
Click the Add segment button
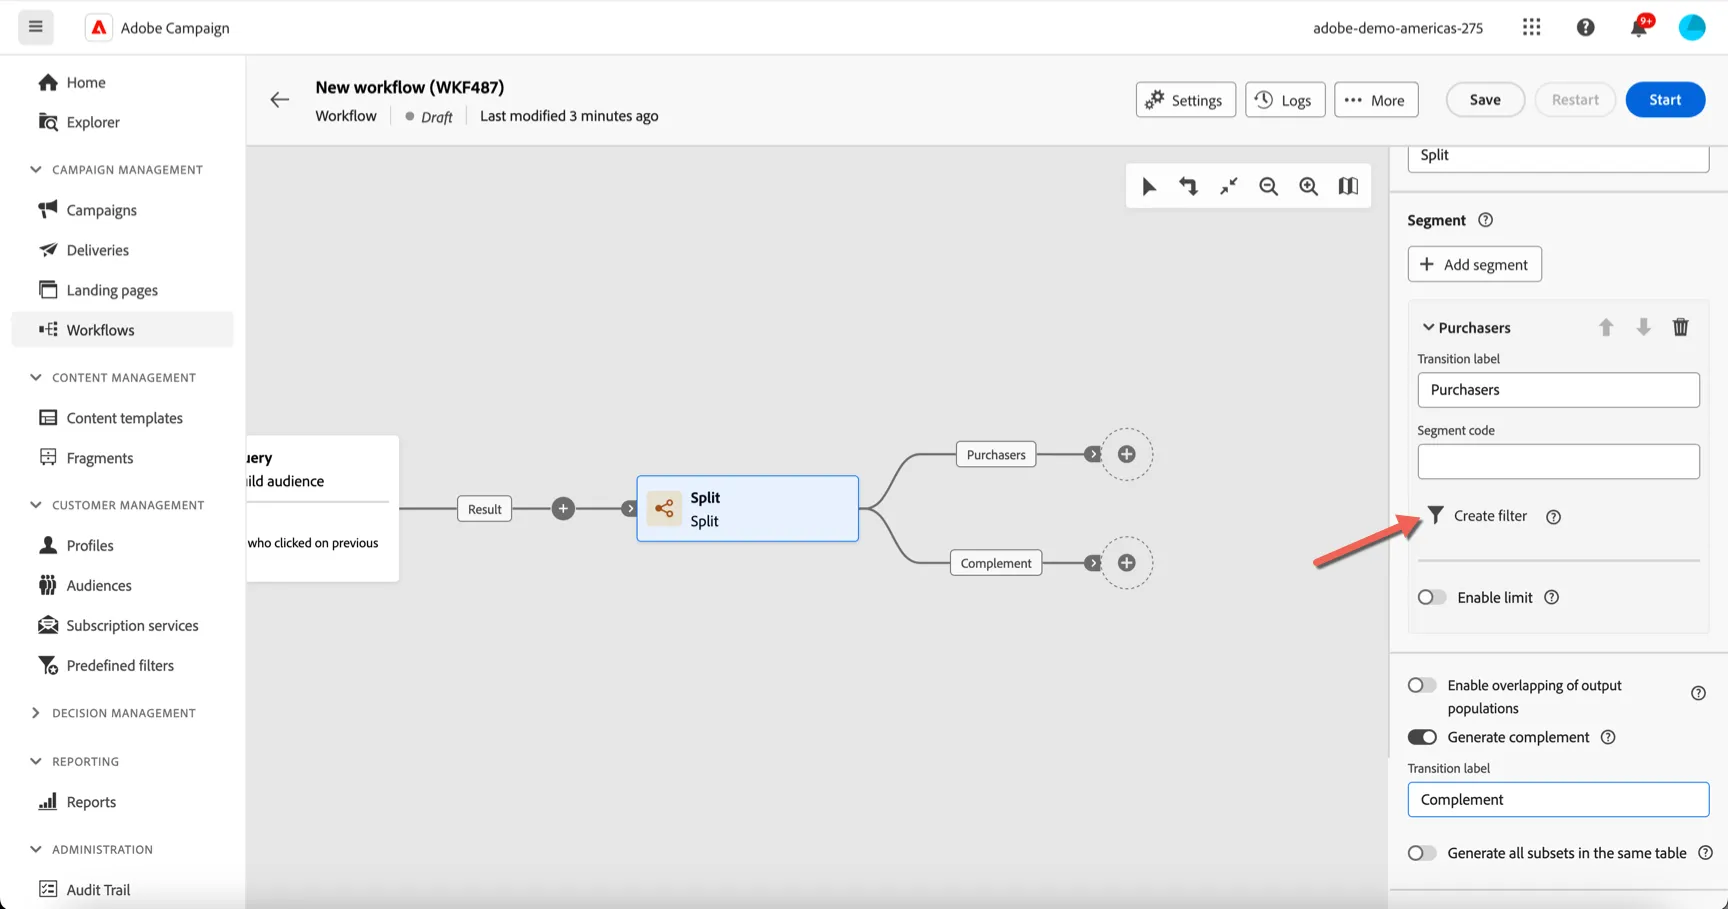(1474, 264)
